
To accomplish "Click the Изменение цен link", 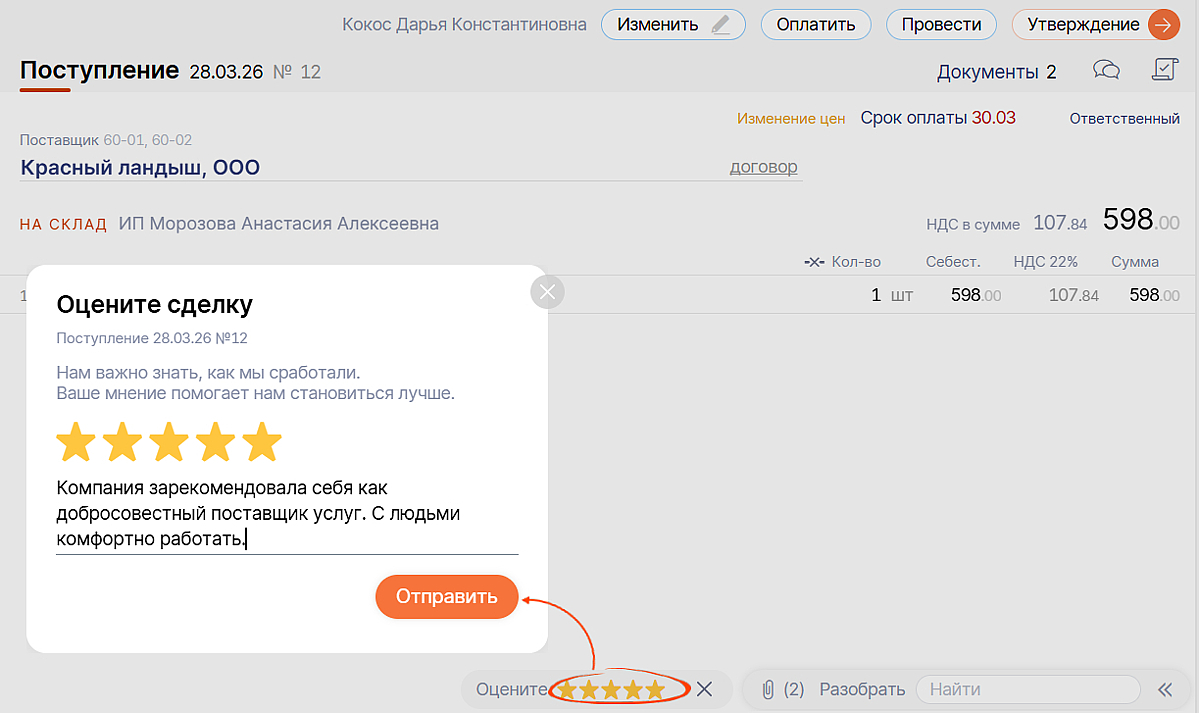I will [x=791, y=118].
